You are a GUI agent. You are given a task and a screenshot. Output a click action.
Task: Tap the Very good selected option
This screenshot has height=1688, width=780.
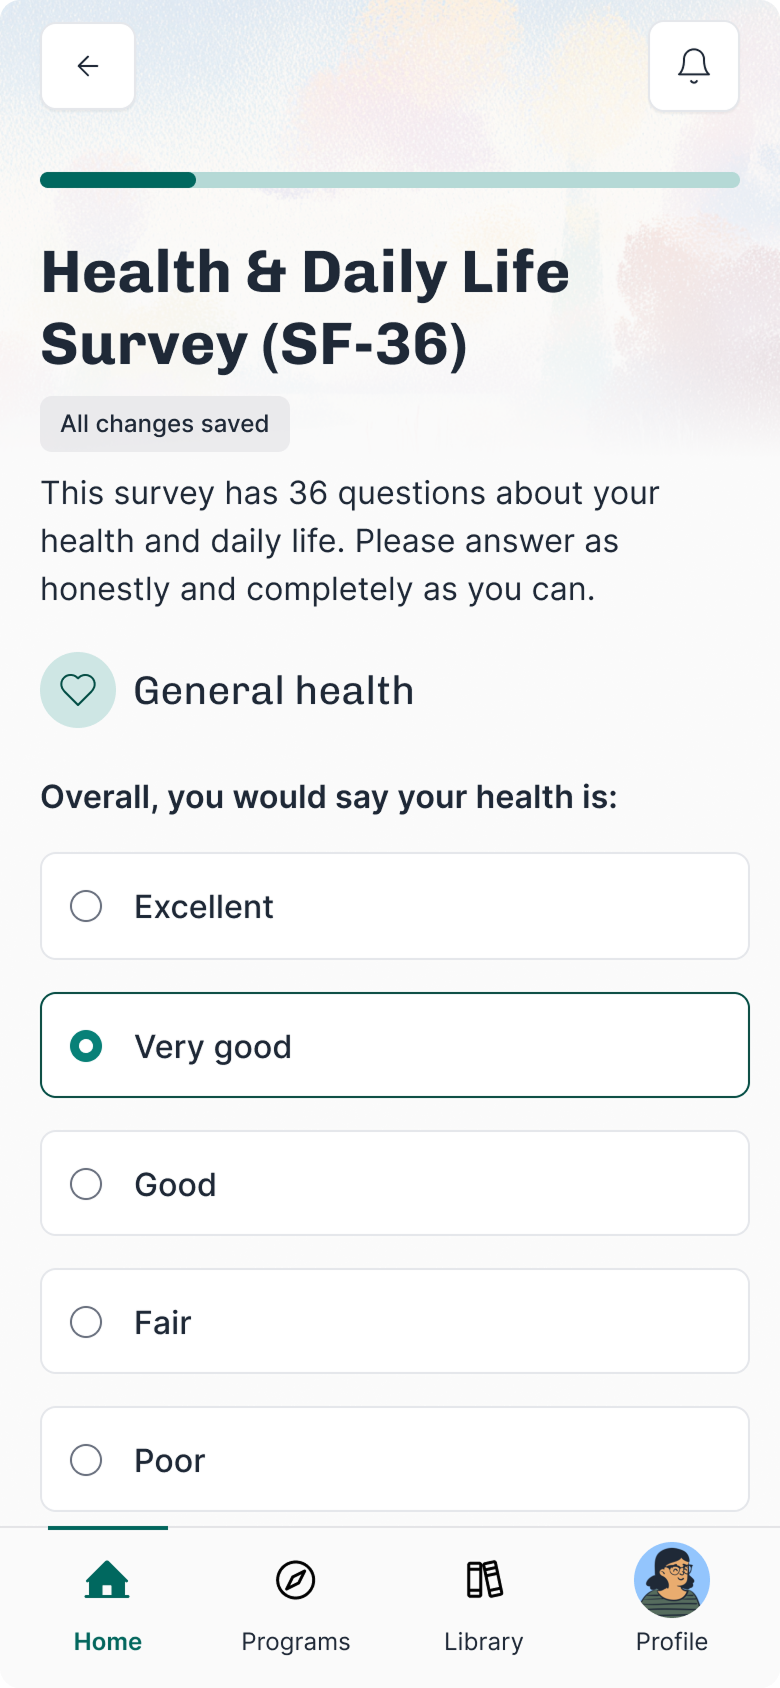[394, 1045]
